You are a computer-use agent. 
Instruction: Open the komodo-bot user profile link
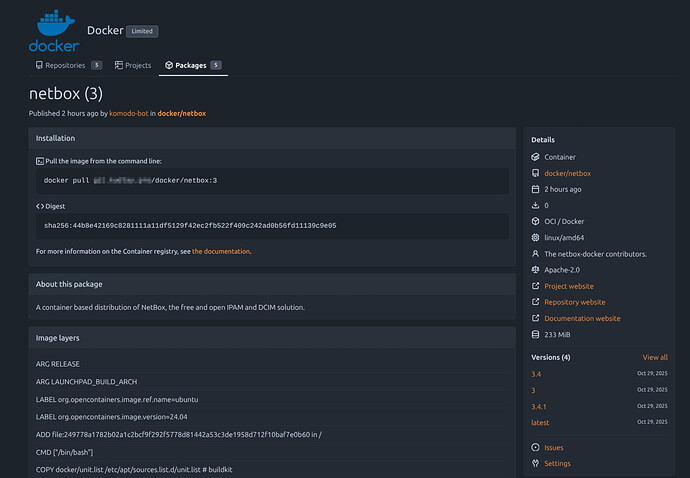coord(130,113)
